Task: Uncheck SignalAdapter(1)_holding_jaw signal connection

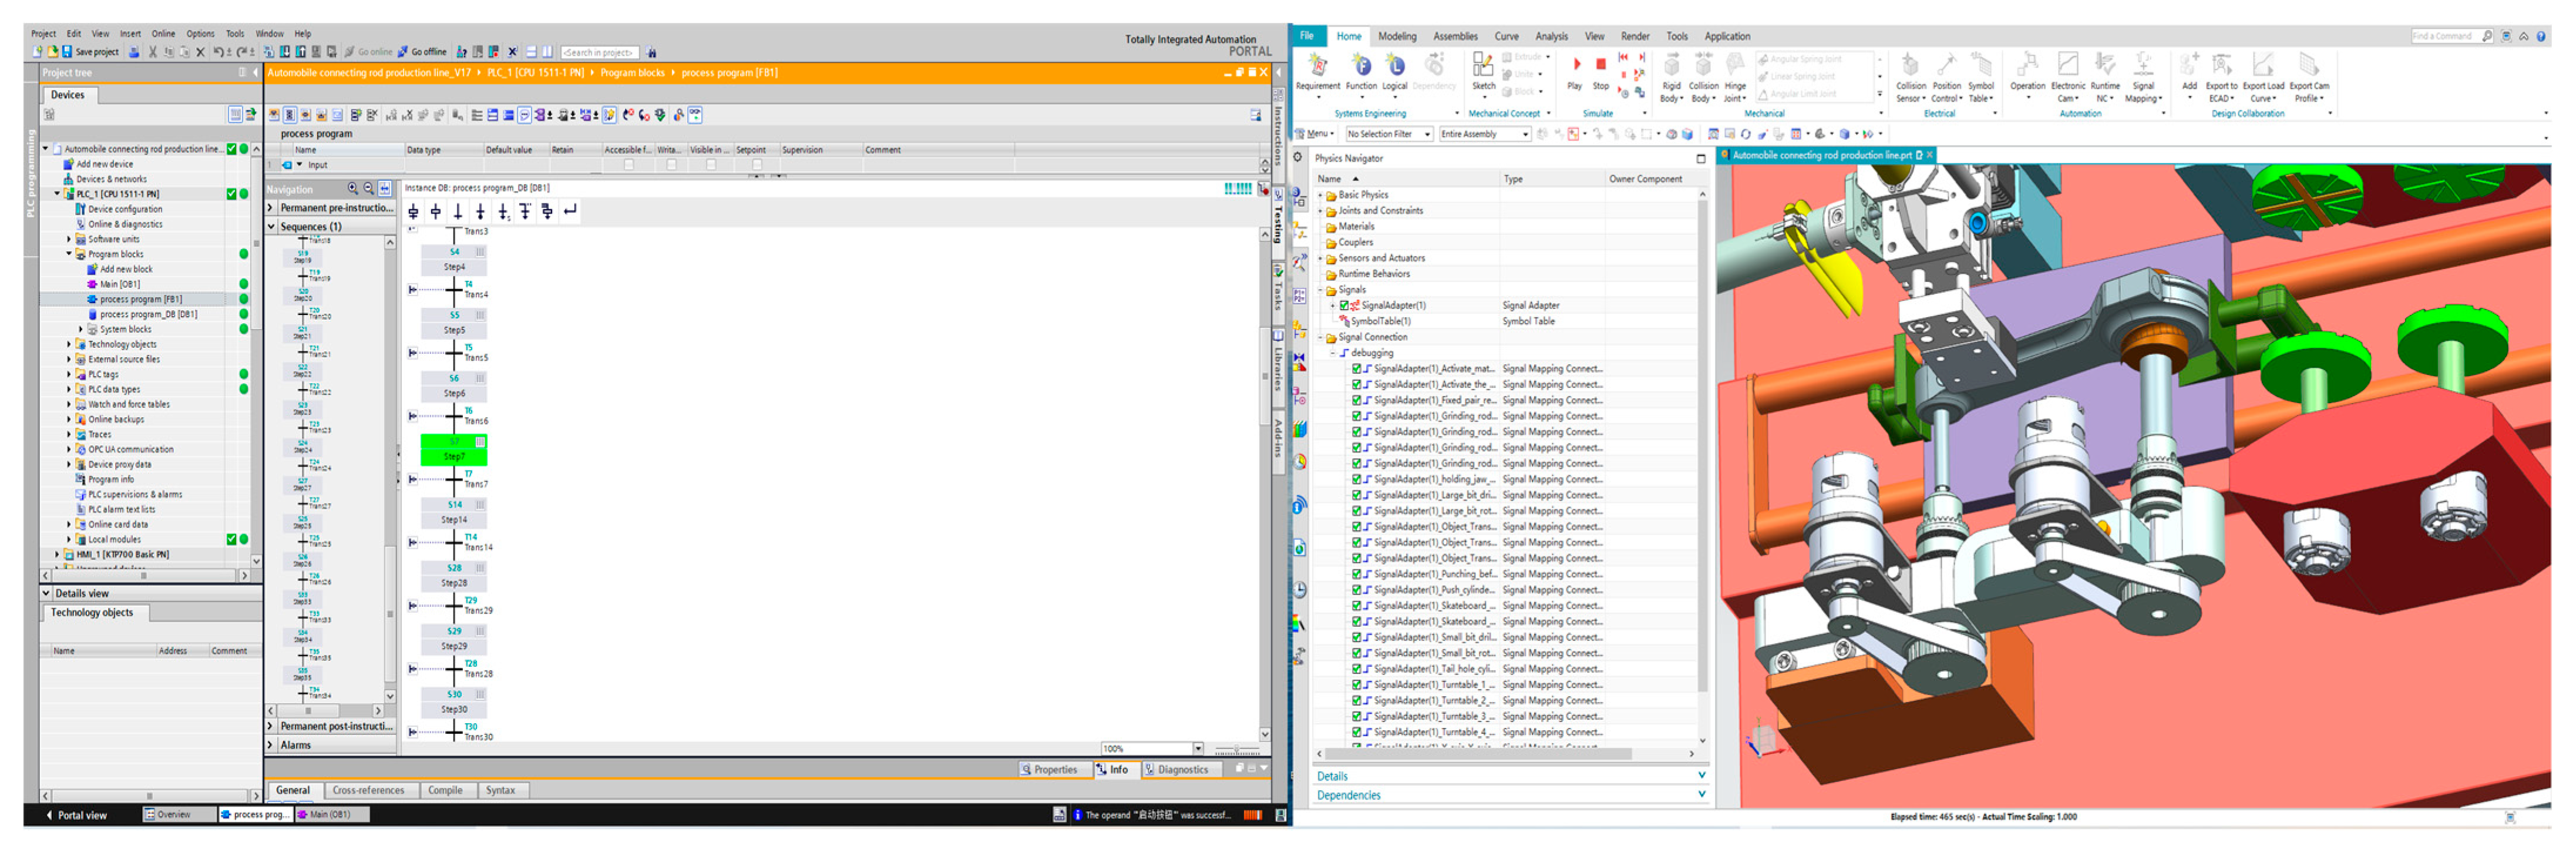Action: tap(1356, 479)
